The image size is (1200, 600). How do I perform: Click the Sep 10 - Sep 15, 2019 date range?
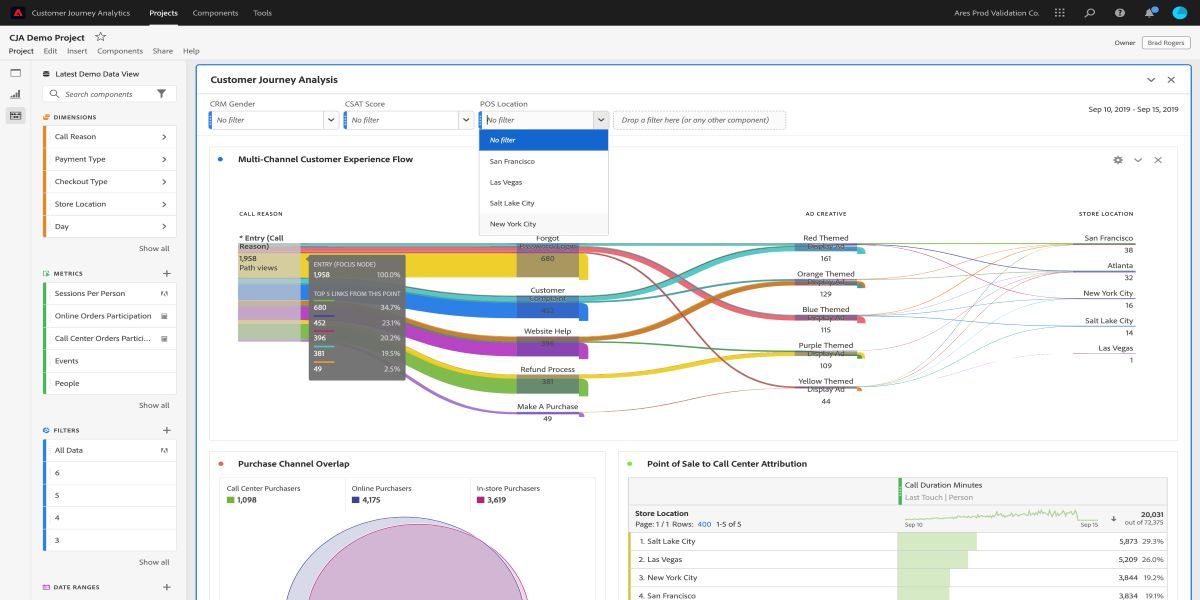pos(1133,109)
